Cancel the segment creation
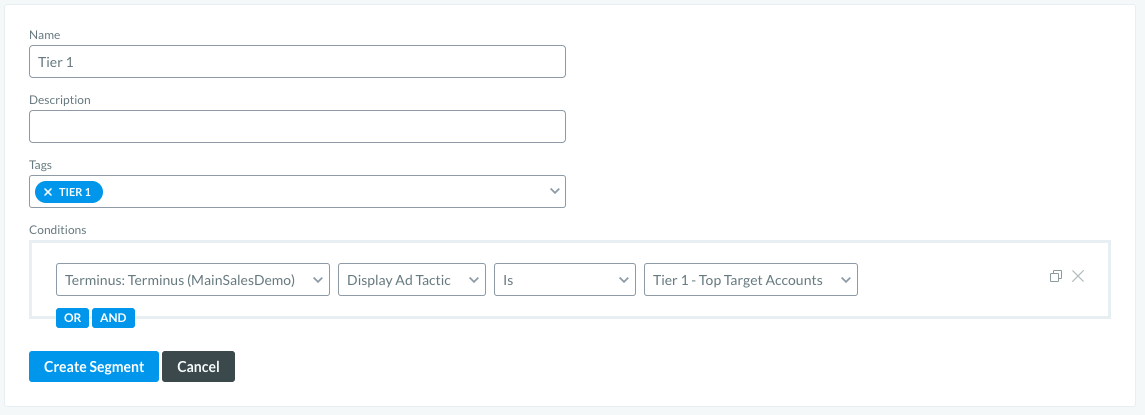The image size is (1145, 415). click(199, 367)
